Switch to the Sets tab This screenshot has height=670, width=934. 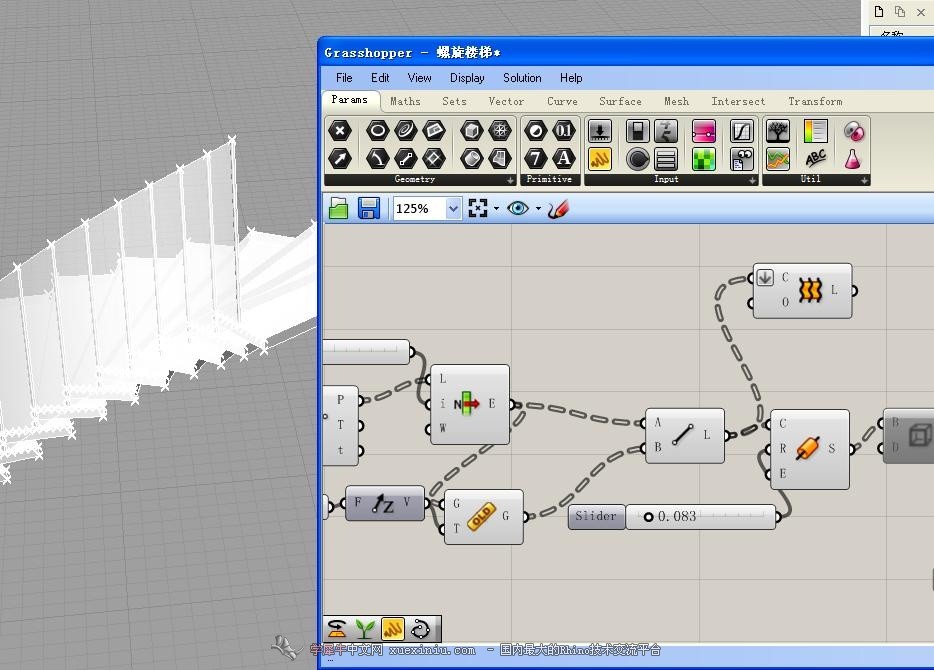pyautogui.click(x=454, y=101)
